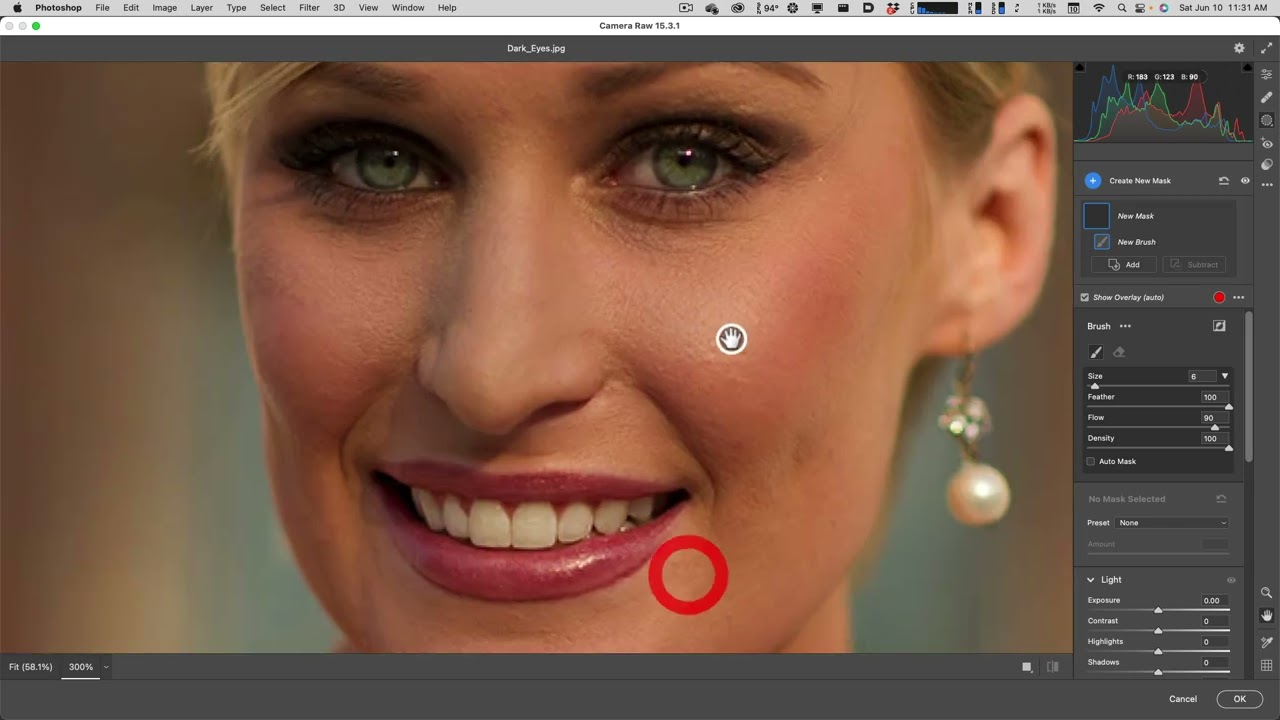Click the Size value field
The height and width of the screenshot is (720, 1280).
[1202, 376]
